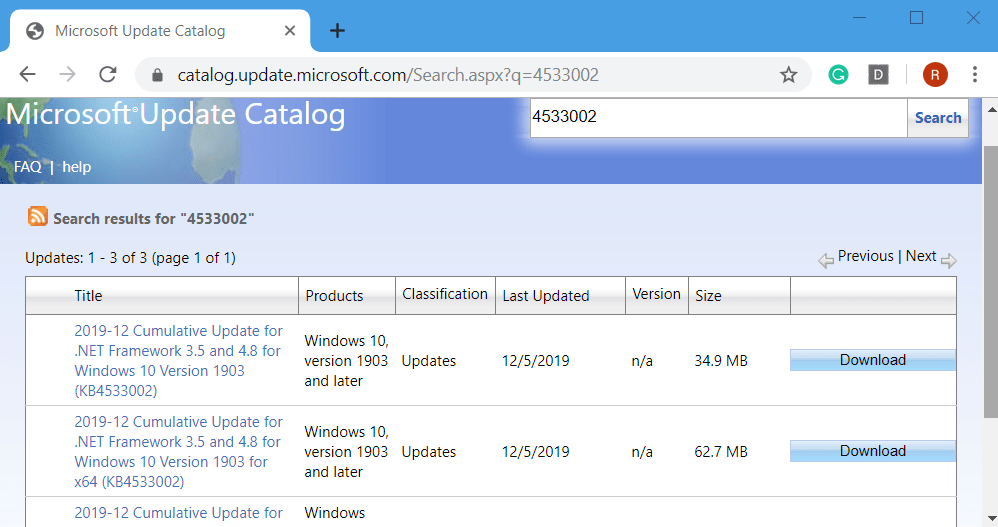The image size is (998, 527).
Task: Sort by Size column header
Action: point(708,296)
